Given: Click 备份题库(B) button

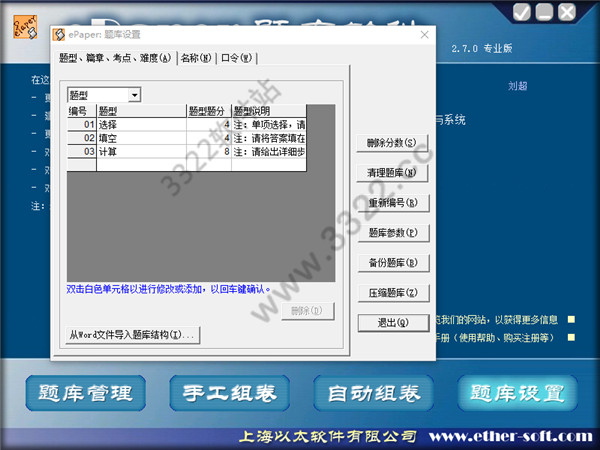Looking at the screenshot, I should pyautogui.click(x=393, y=262).
